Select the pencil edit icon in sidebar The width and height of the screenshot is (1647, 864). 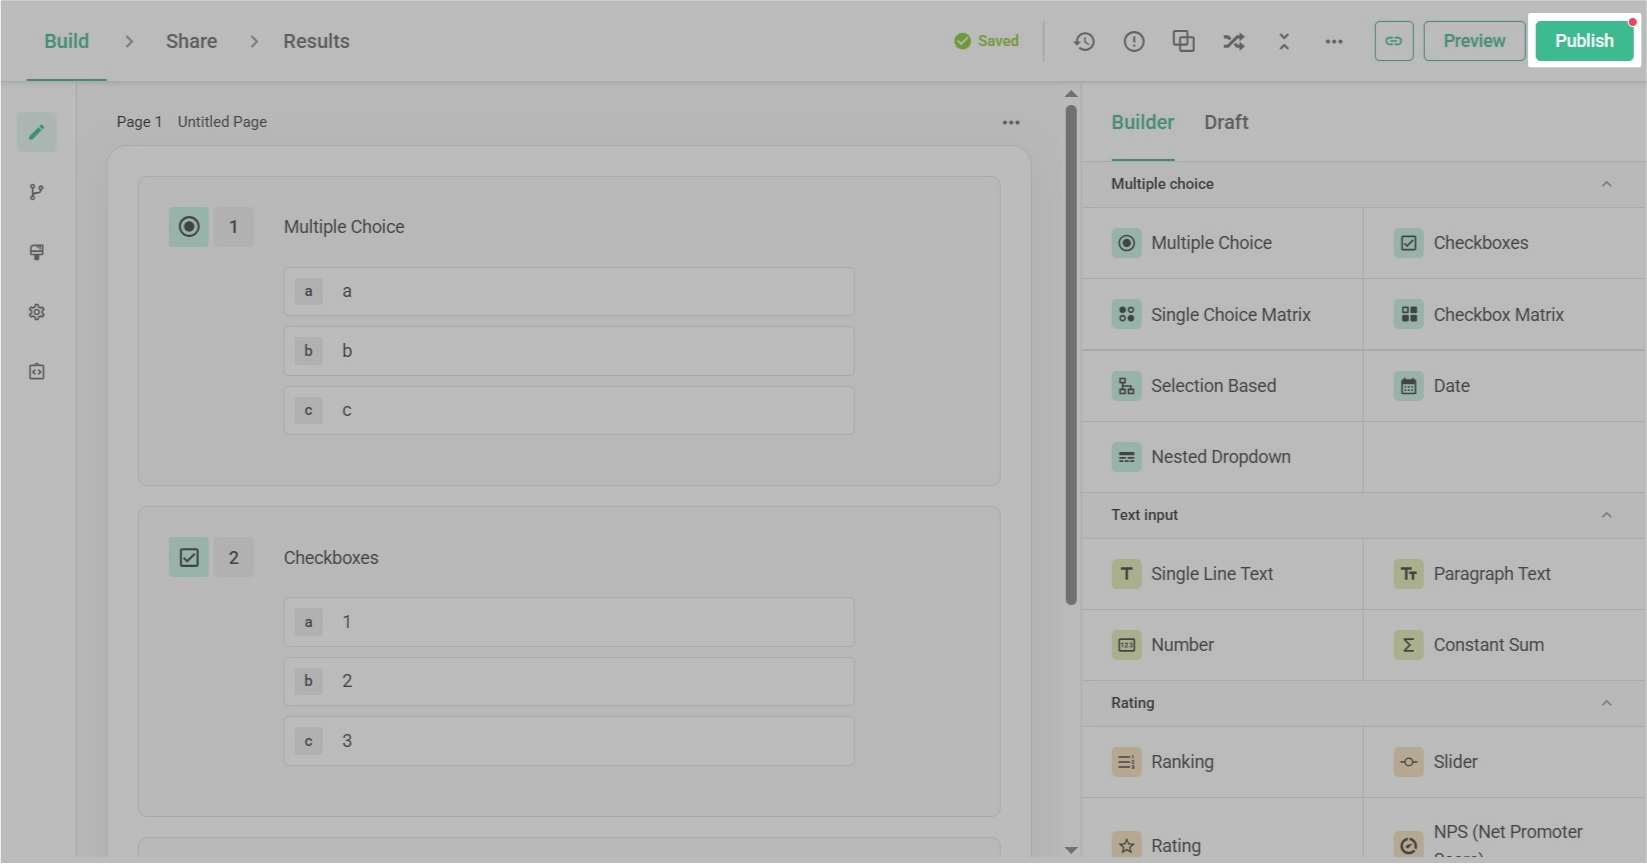(x=37, y=132)
